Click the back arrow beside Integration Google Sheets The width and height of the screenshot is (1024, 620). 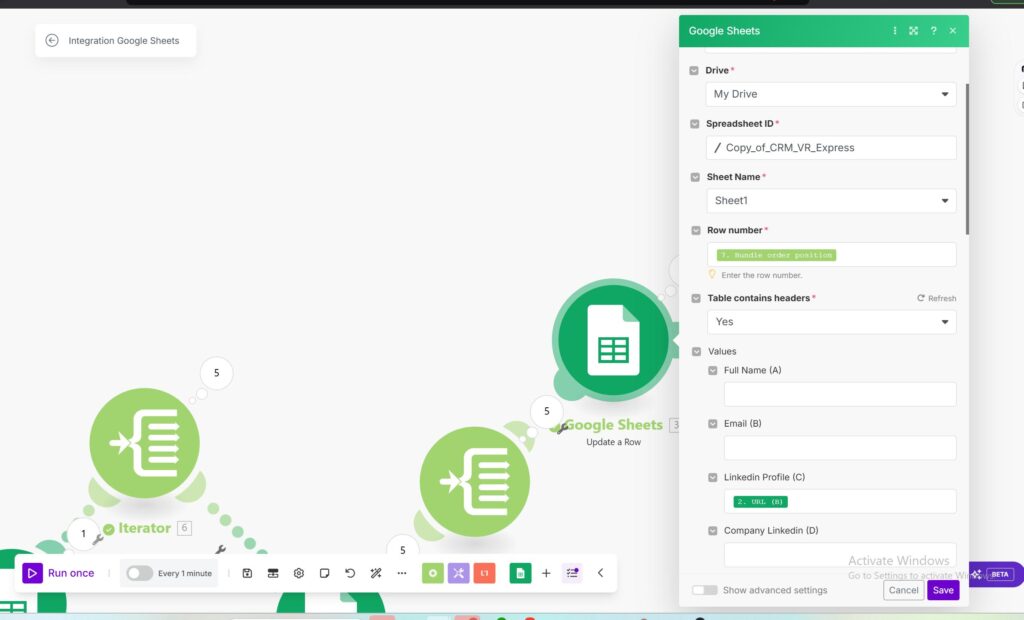tap(52, 41)
